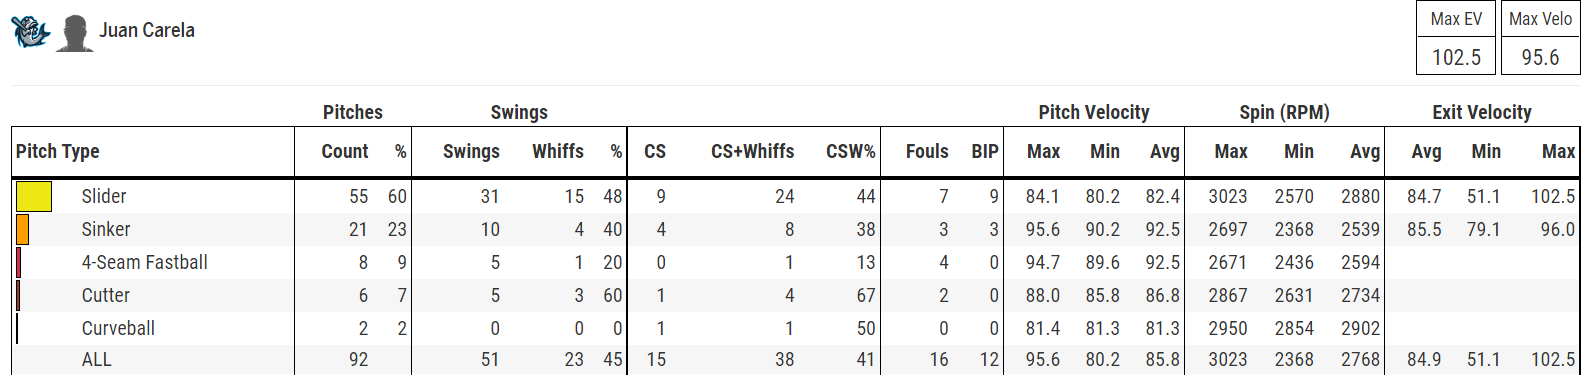
Task: Click the orange Sinker color bar
Action: point(23,229)
